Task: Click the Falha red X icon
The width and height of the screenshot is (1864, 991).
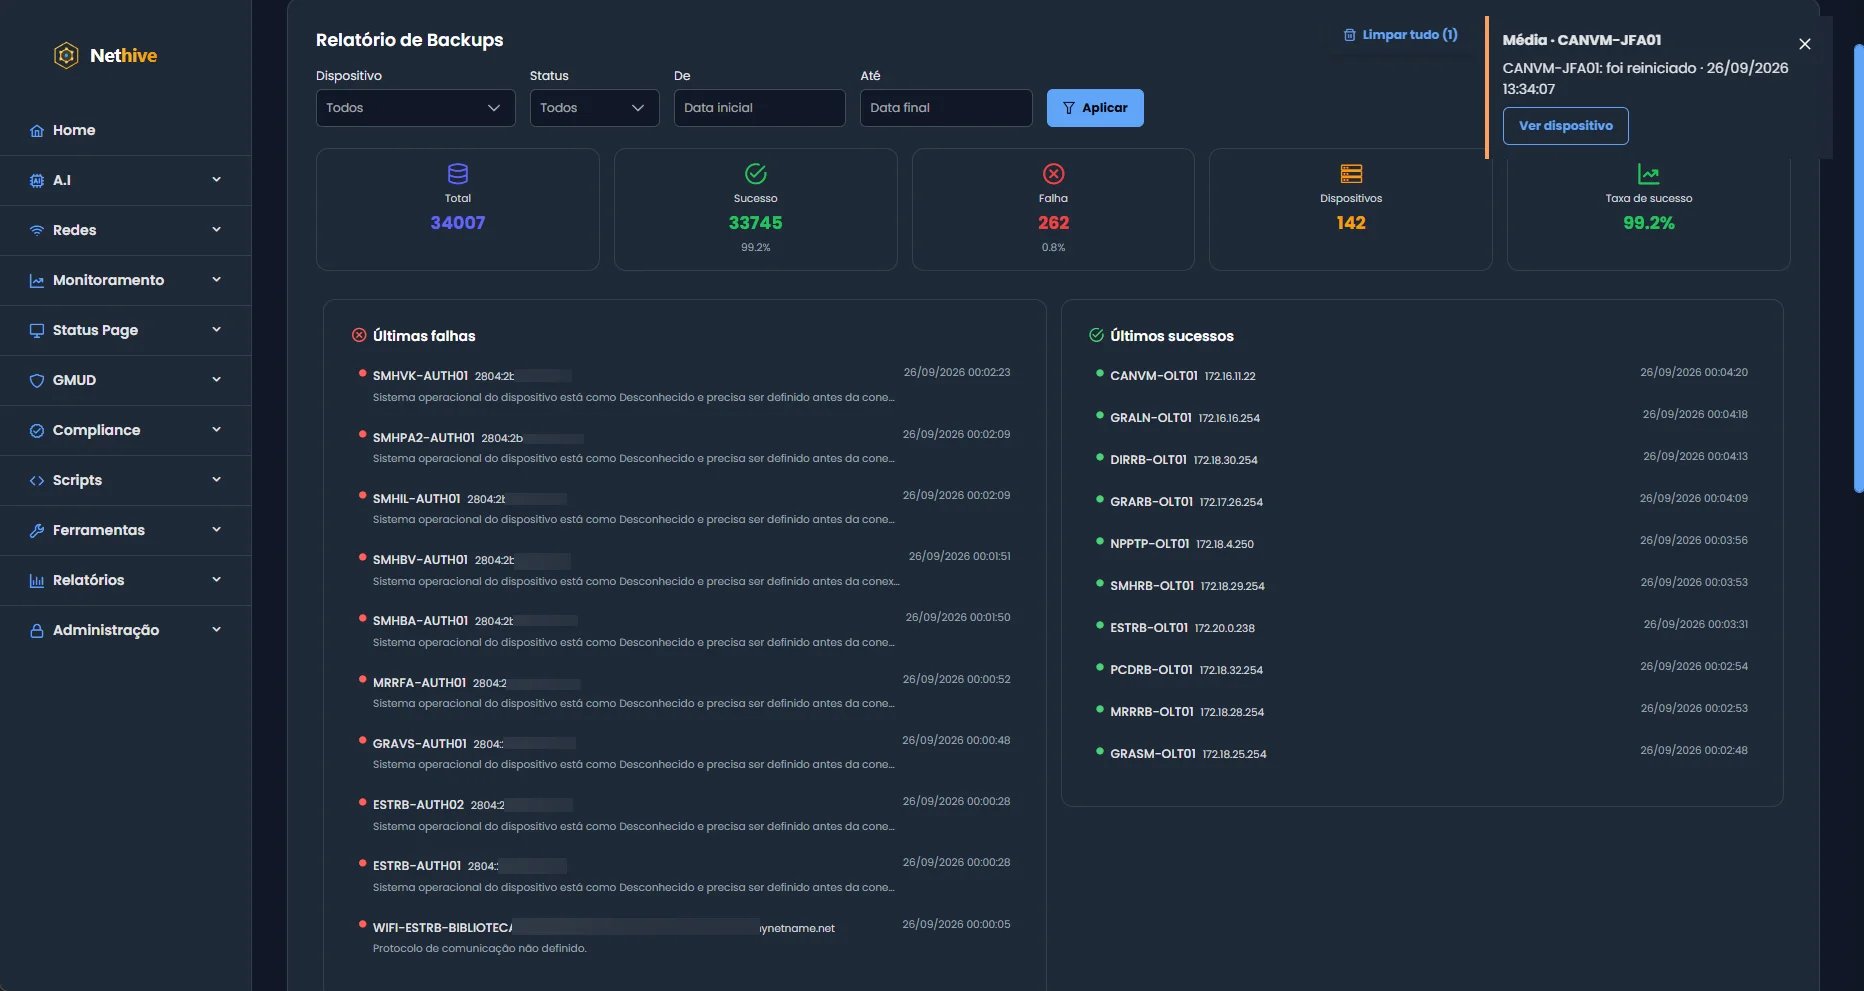Action: (x=1054, y=174)
